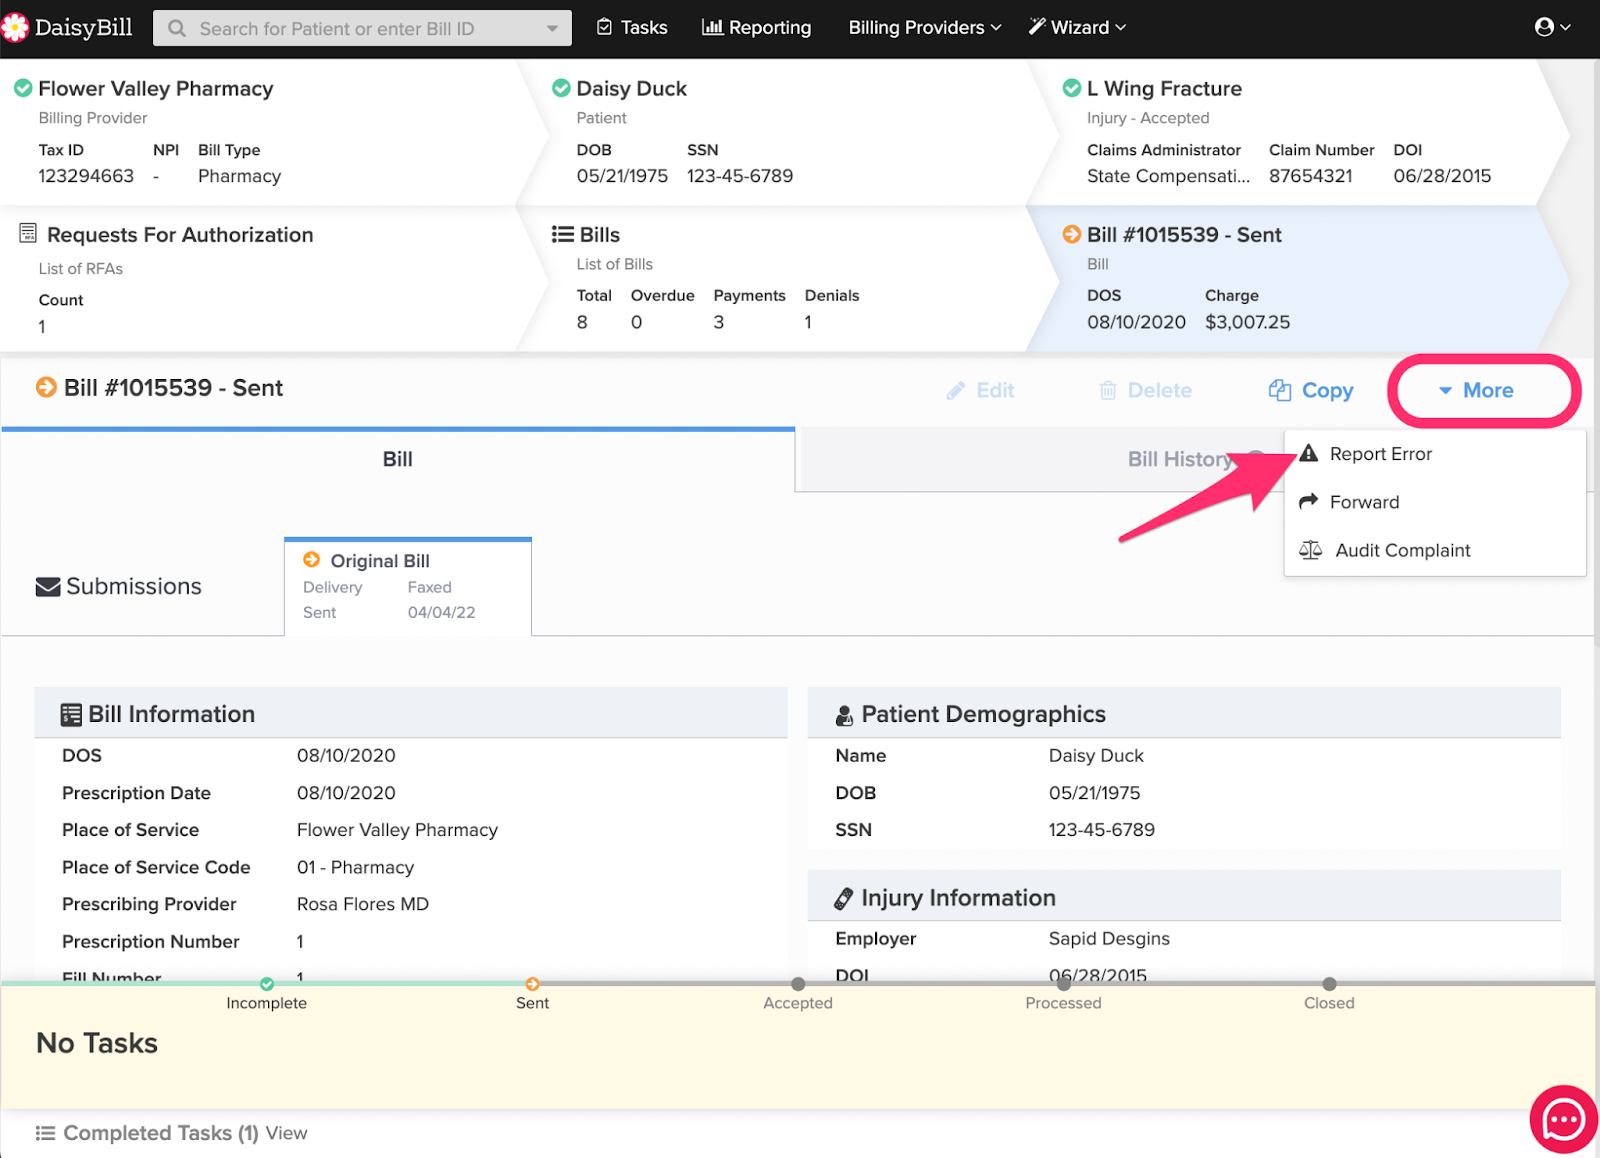The image size is (1600, 1158).
Task: Copy this bill
Action: 1311,390
